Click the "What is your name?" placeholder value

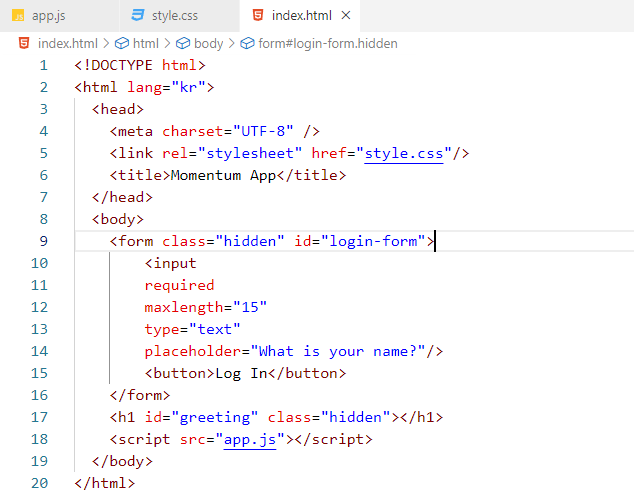tap(338, 351)
